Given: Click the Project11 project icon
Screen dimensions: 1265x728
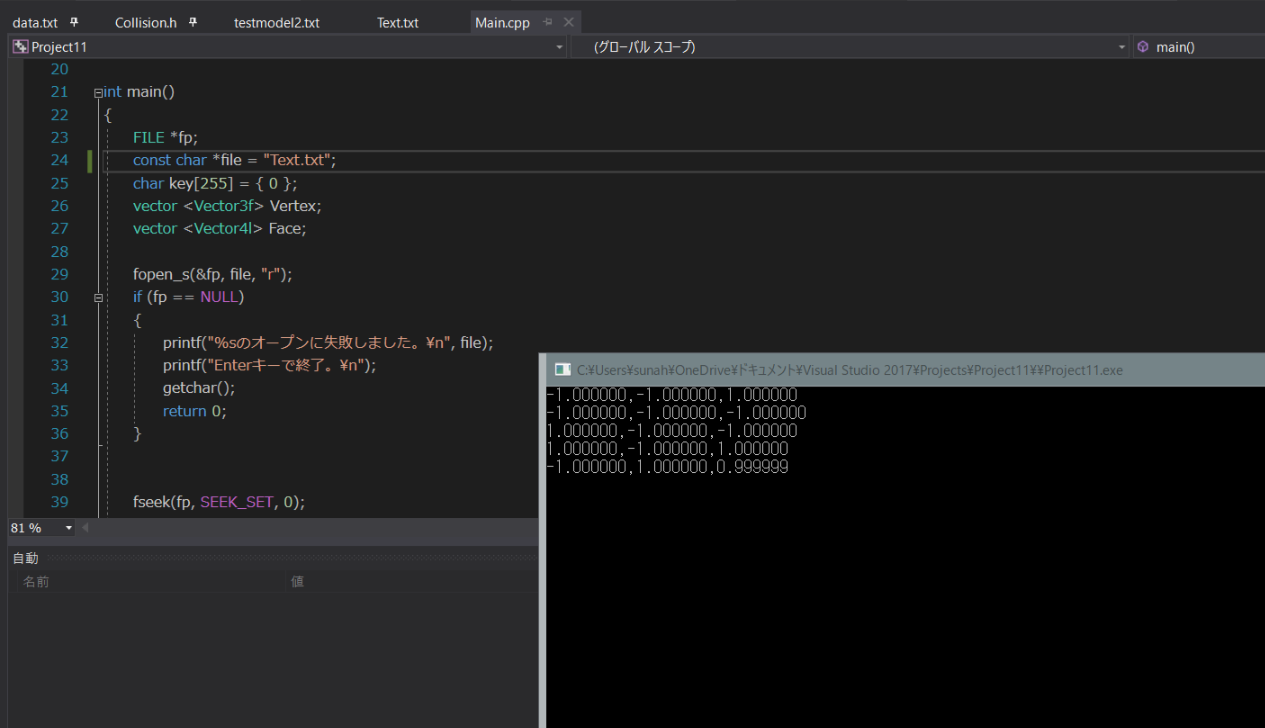Looking at the screenshot, I should tap(20, 47).
